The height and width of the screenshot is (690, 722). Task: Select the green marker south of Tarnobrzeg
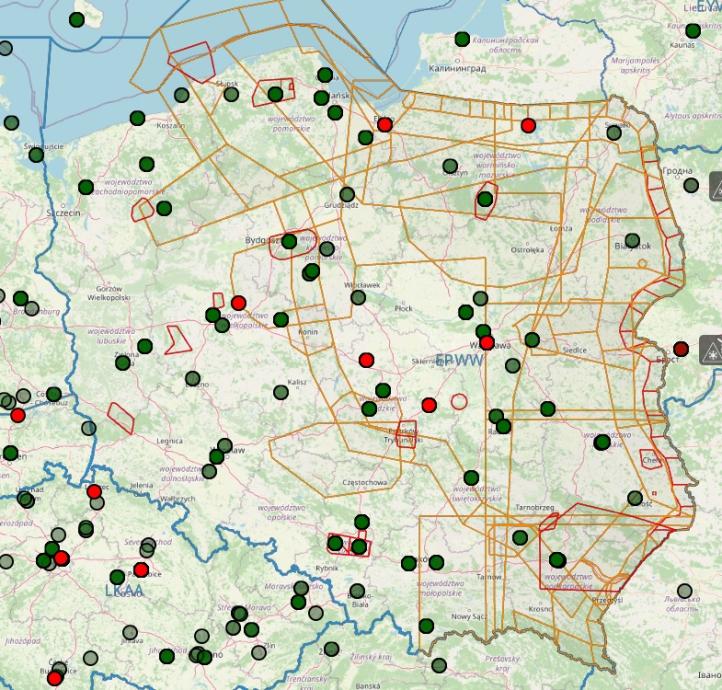[x=520, y=537]
